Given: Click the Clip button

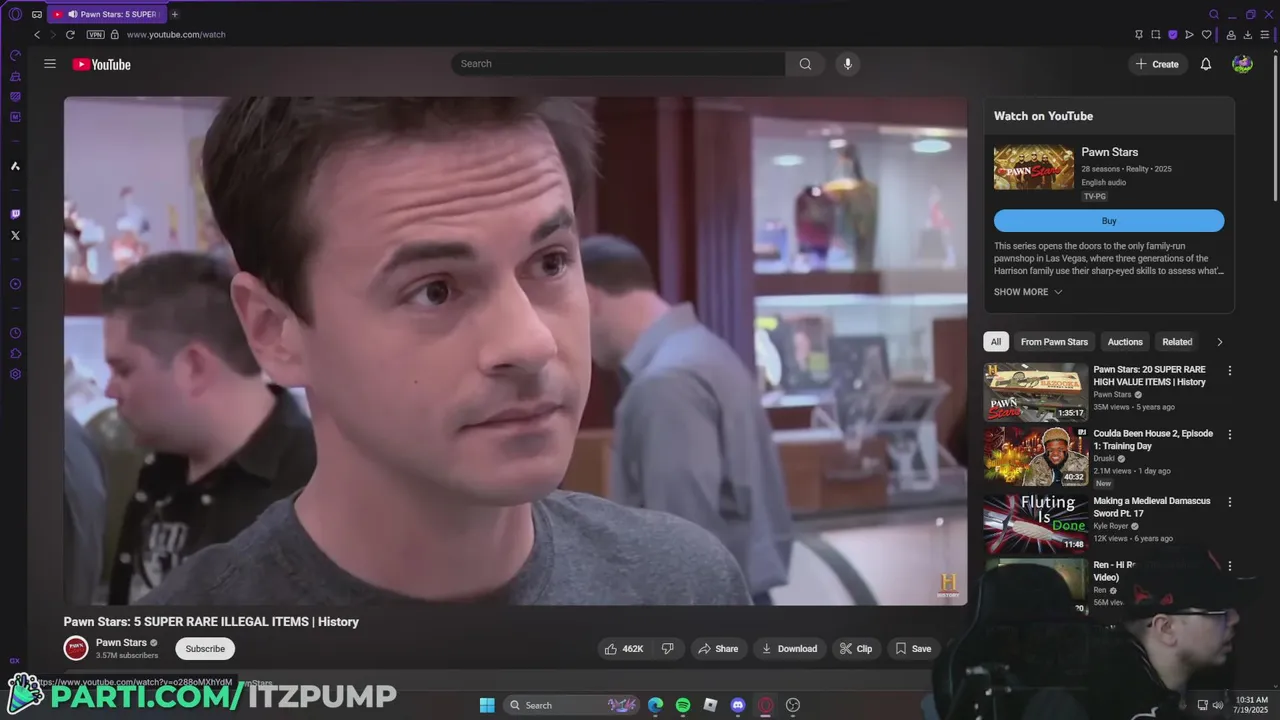Looking at the screenshot, I should (856, 649).
